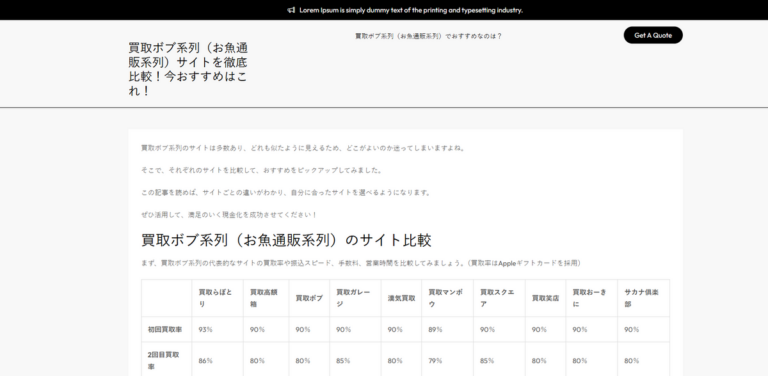Click the サカナ倶楽部 column header

click(644, 298)
